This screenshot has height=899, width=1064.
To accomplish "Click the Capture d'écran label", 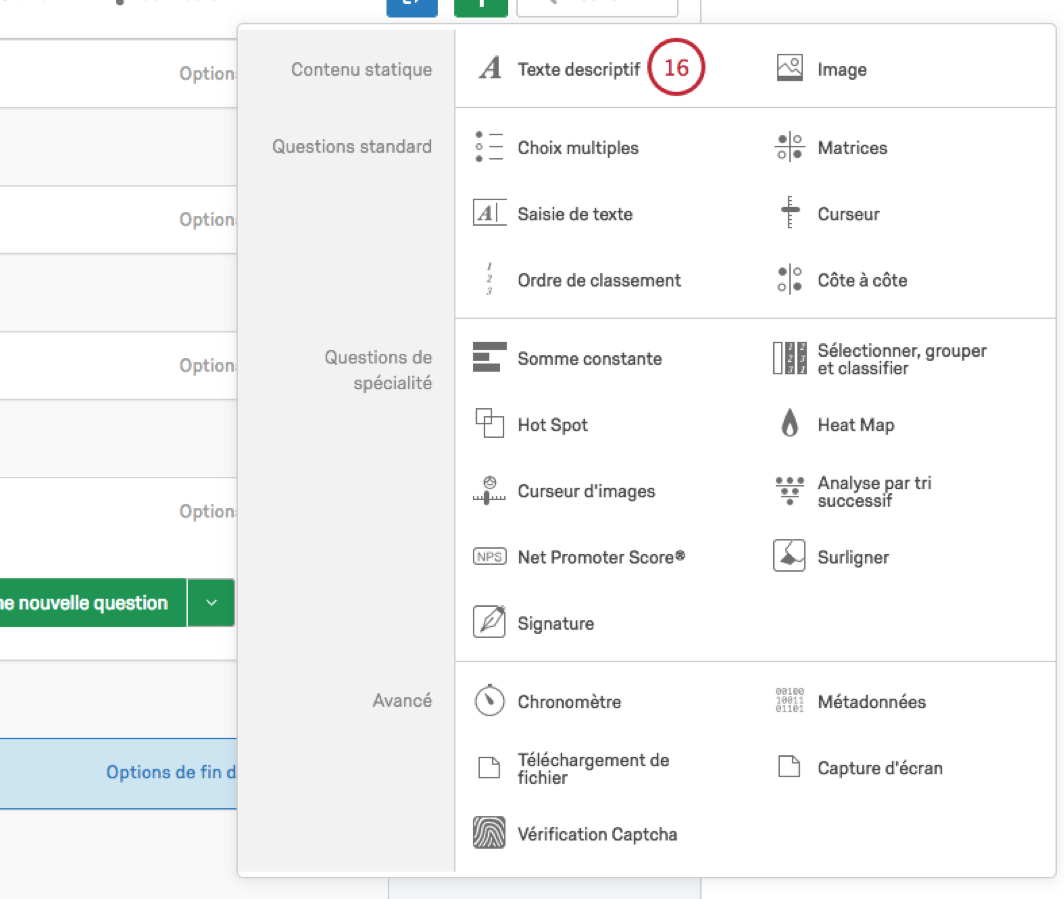I will tap(879, 768).
